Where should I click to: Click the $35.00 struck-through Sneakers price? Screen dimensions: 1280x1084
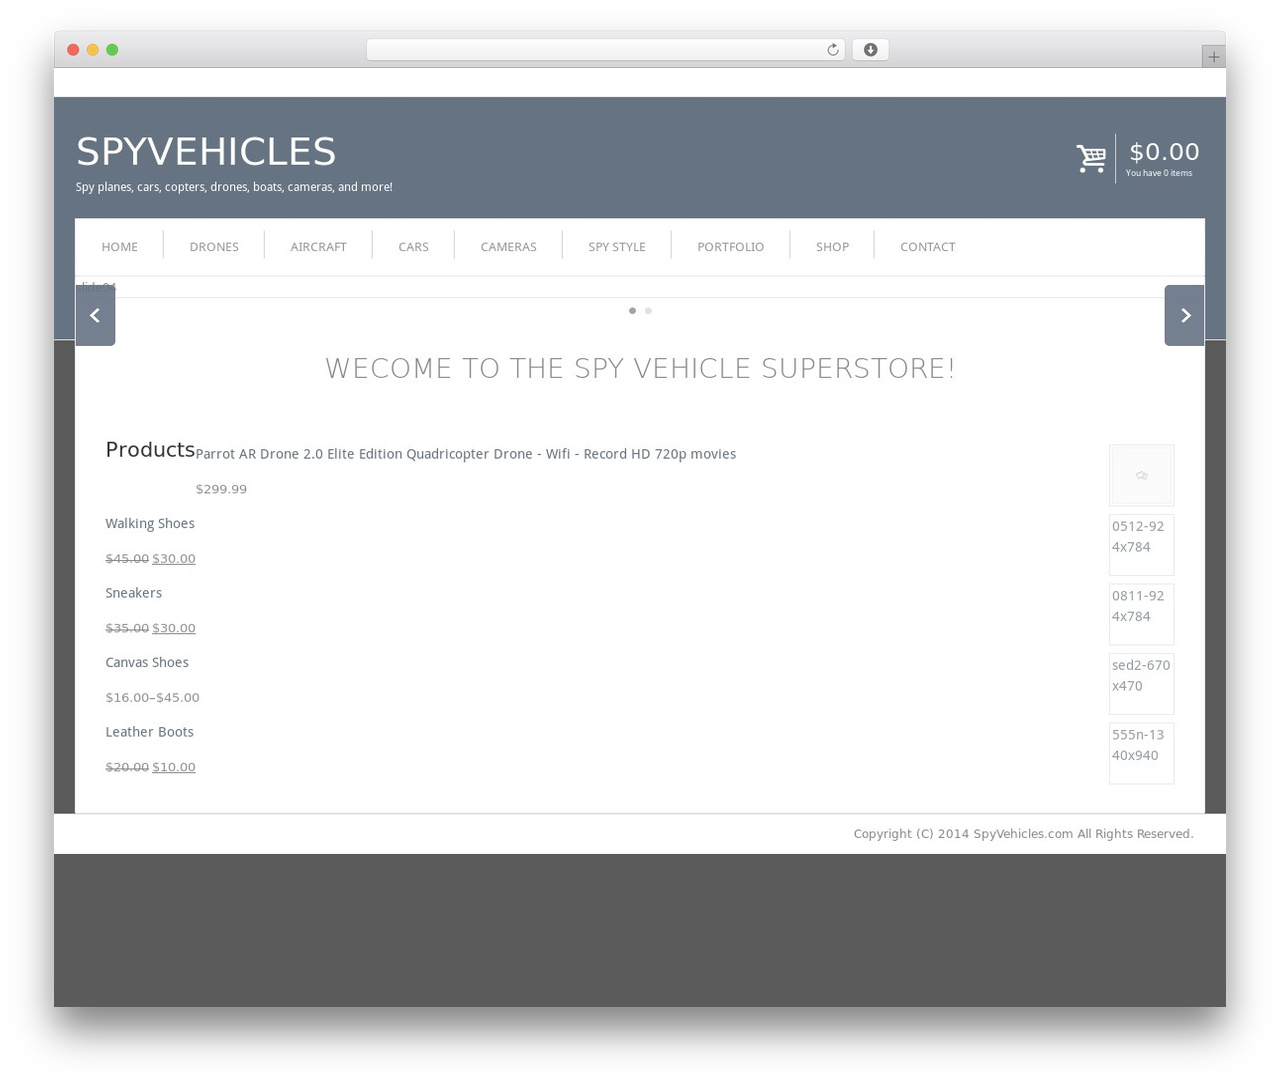pyautogui.click(x=127, y=628)
